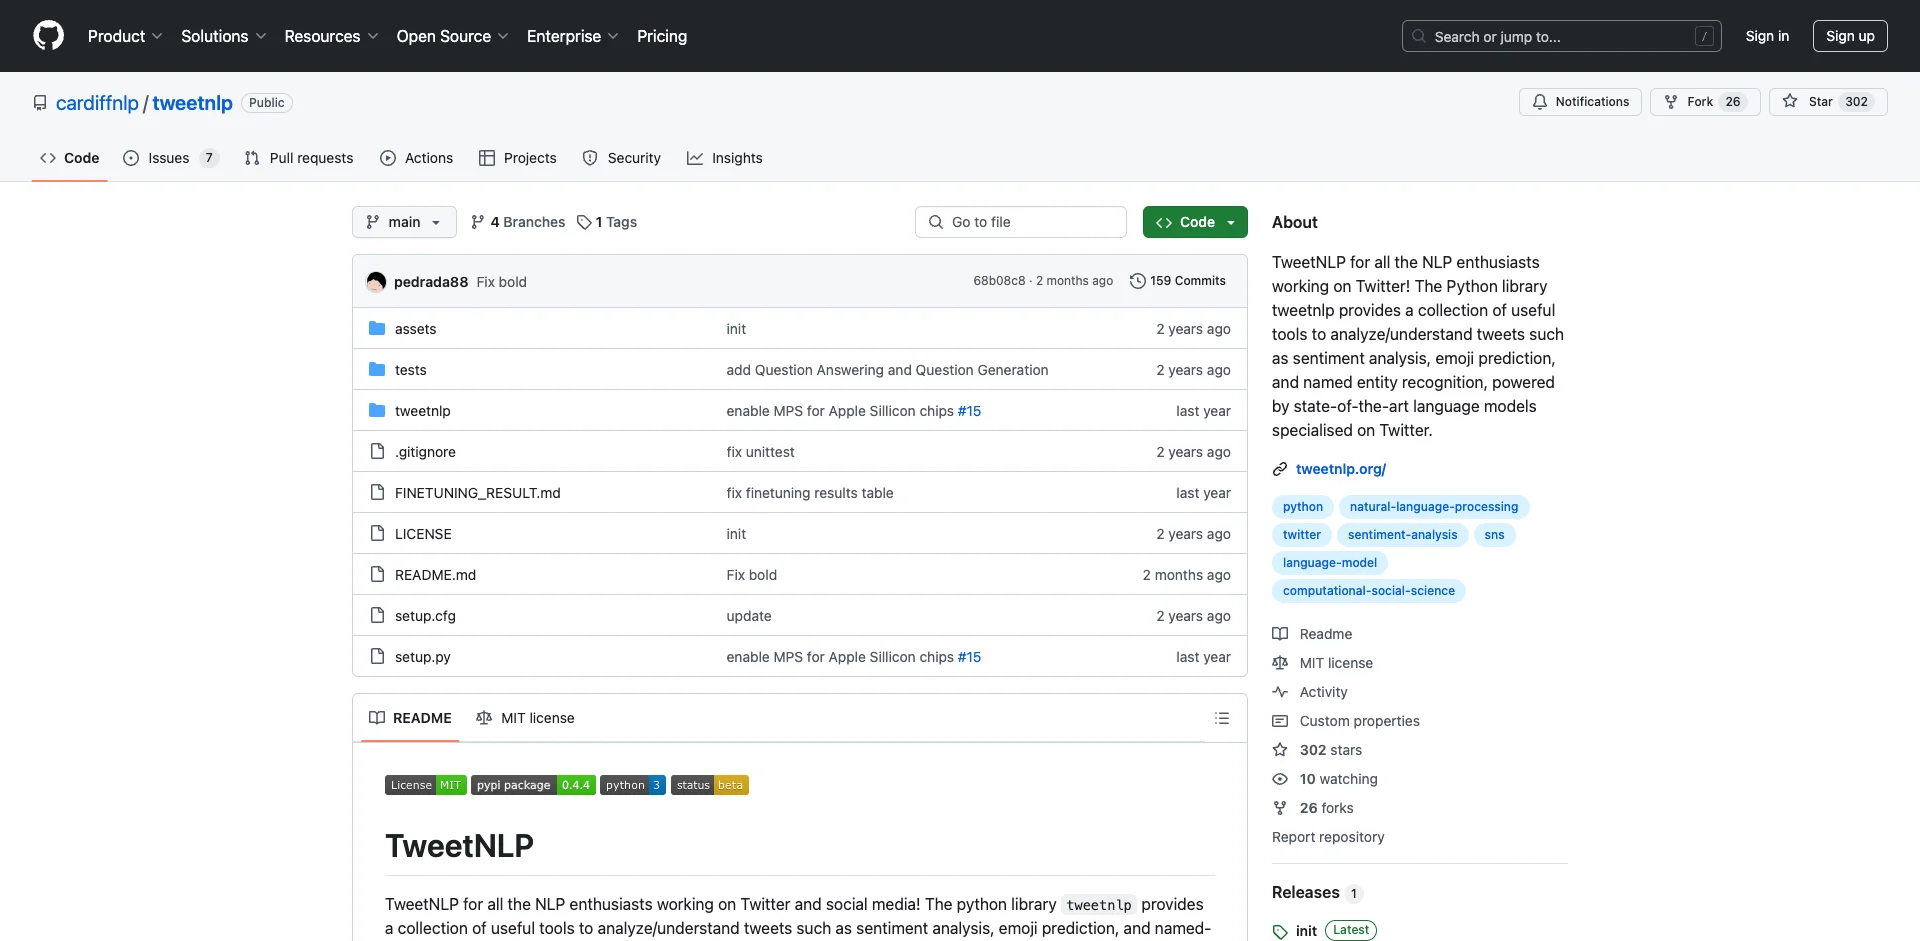
Task: Expand the green Code download dropdown
Action: (x=1195, y=222)
